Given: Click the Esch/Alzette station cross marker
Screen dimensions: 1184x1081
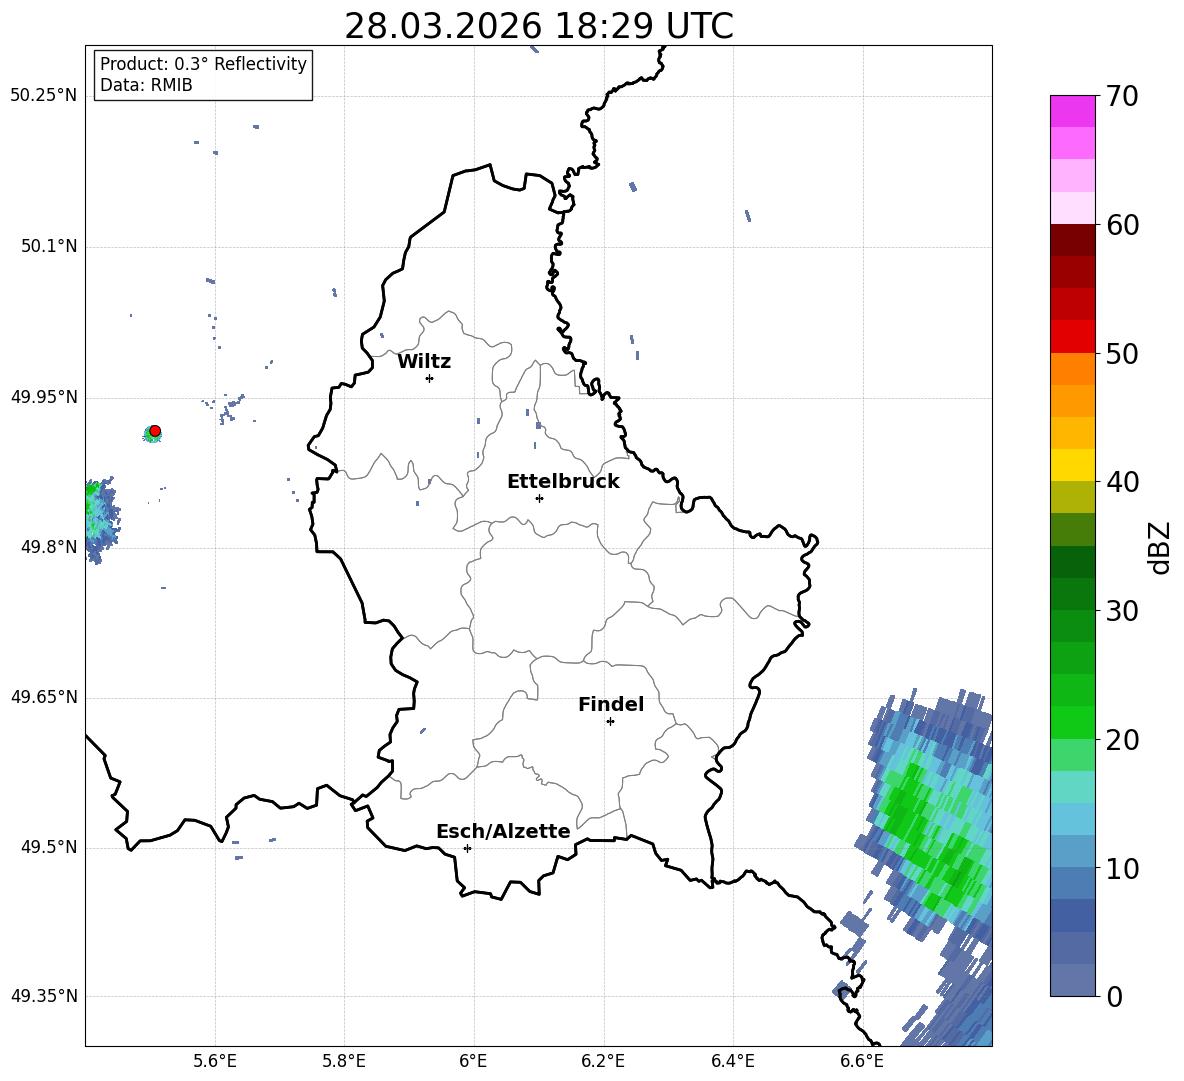Looking at the screenshot, I should pos(467,848).
